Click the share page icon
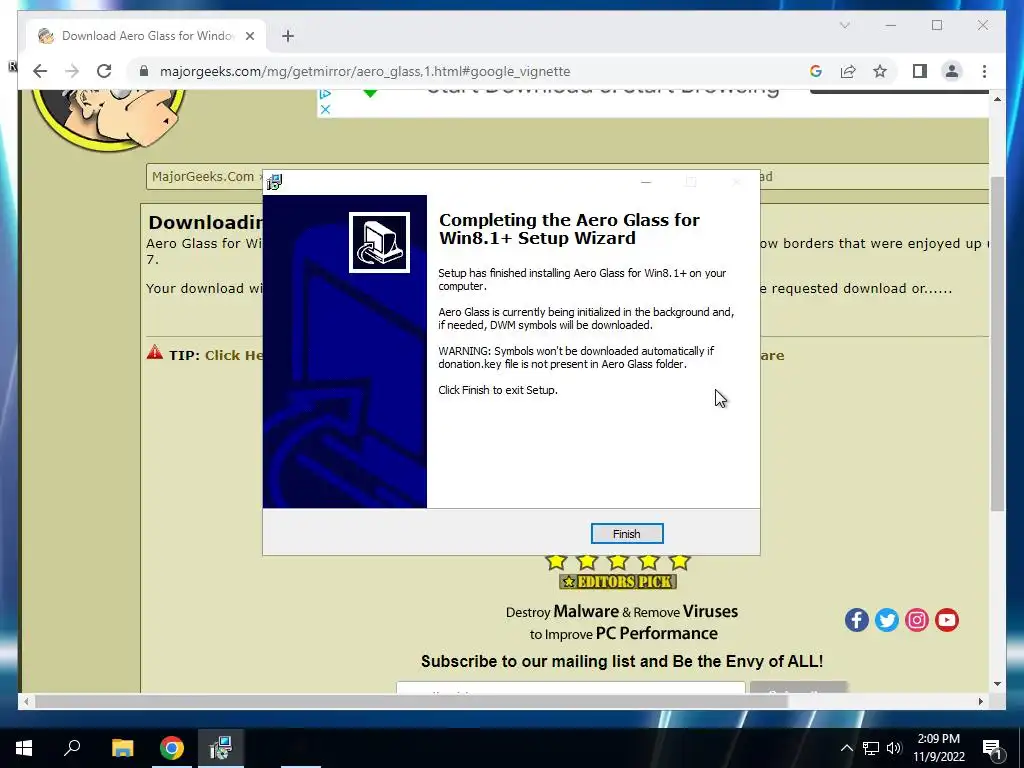This screenshot has width=1024, height=768. click(848, 71)
